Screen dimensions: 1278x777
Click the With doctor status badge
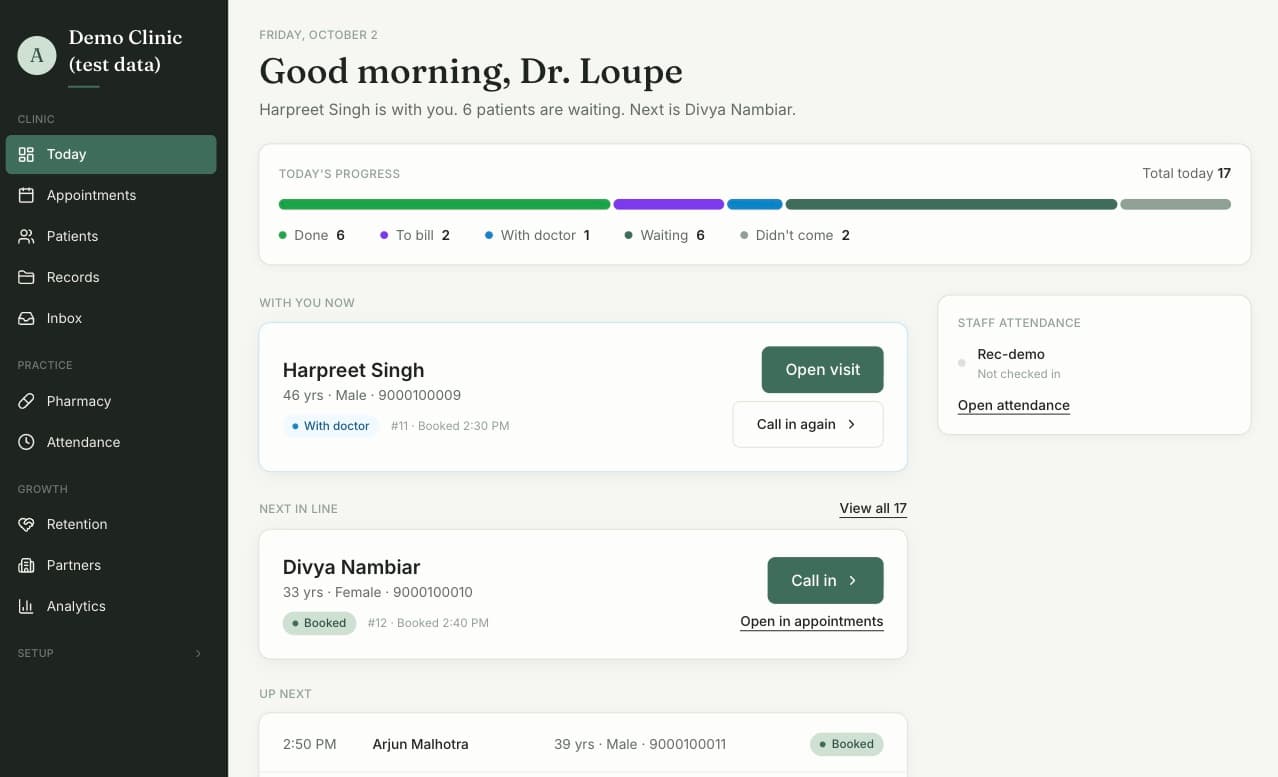[x=331, y=426]
